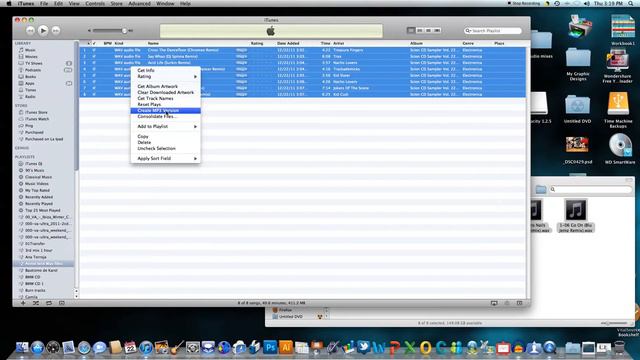Toggle shuffle at bottom of iTunes
The image size is (640, 360).
(36, 303)
